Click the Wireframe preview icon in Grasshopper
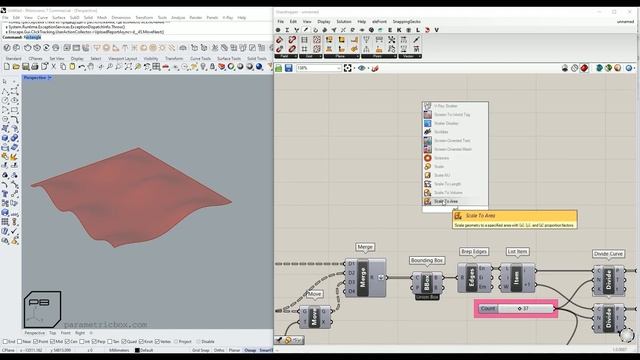Screen dimensions: 640x360 [574, 68]
